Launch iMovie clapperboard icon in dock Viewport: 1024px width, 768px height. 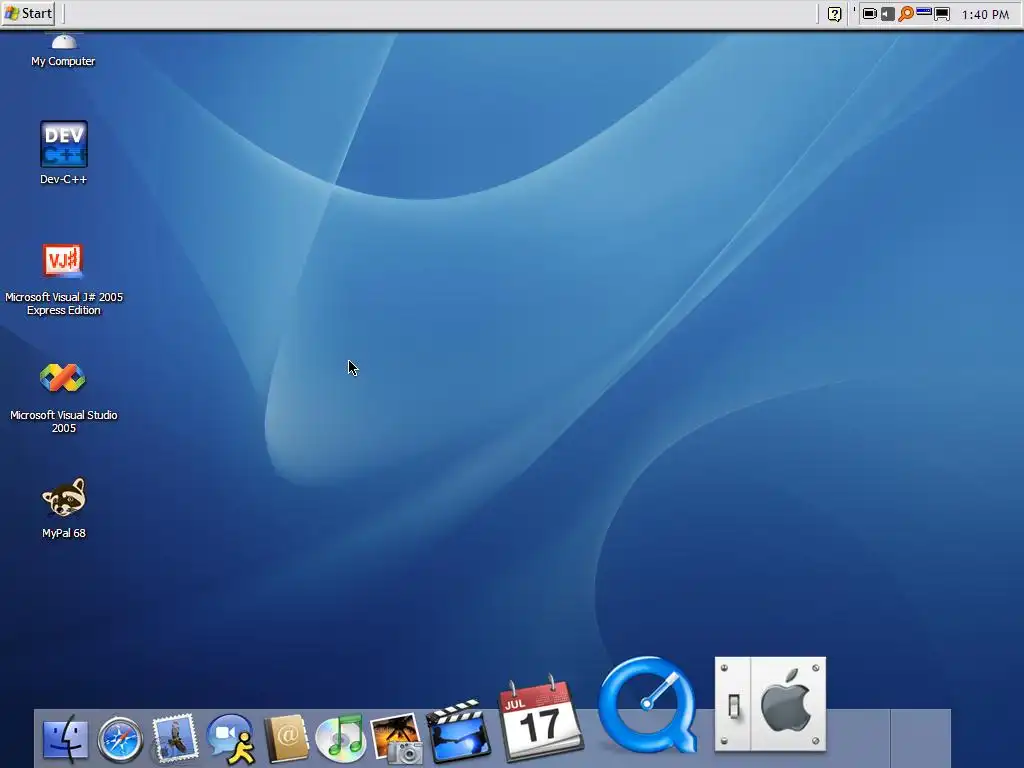click(458, 731)
